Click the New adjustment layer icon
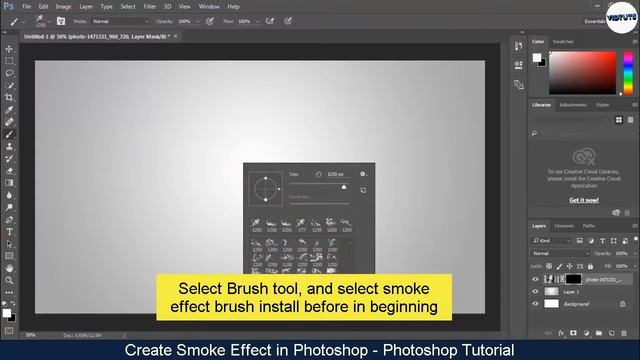This screenshot has height=360, width=640. 587,333
